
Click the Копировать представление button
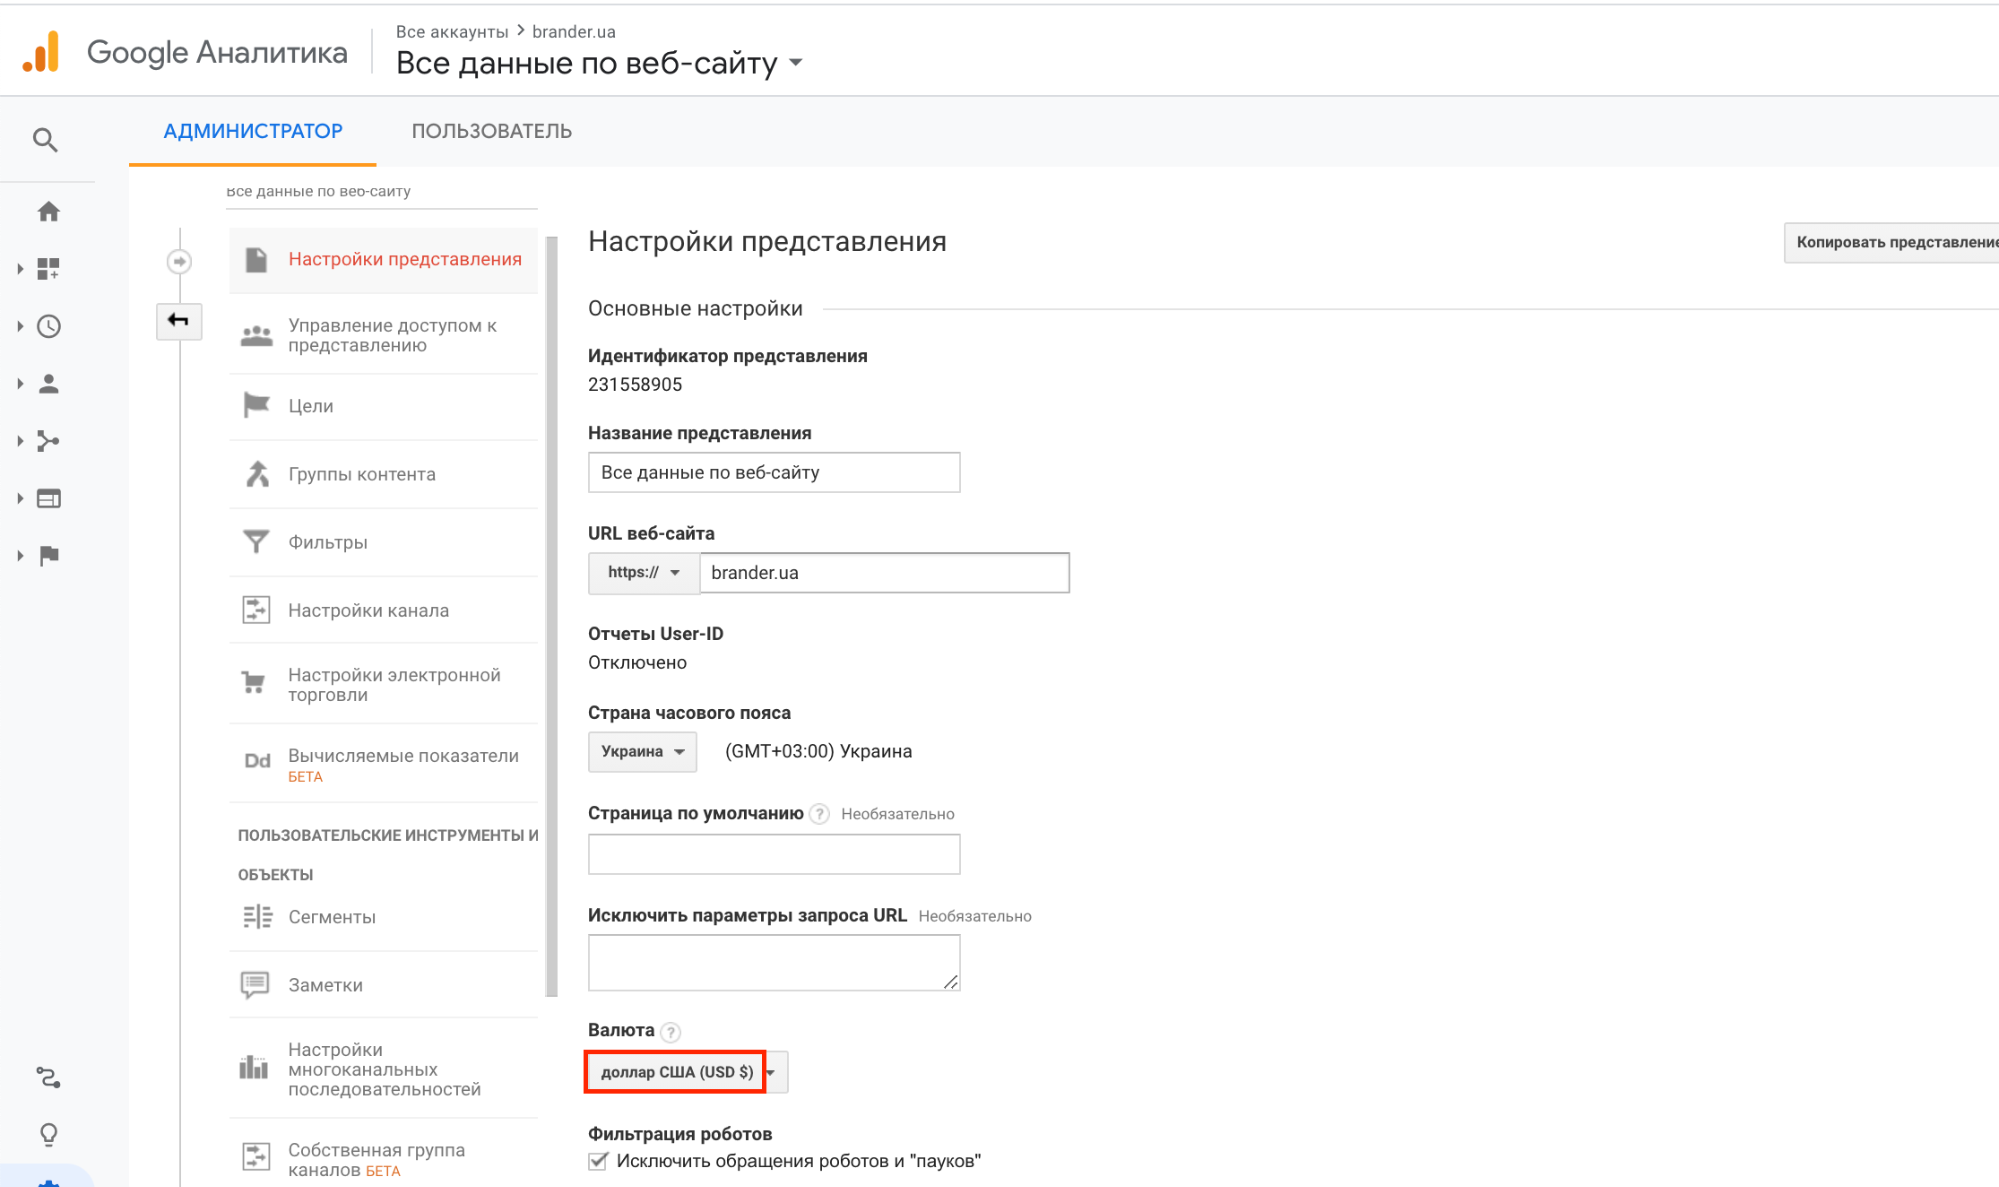click(x=1892, y=242)
